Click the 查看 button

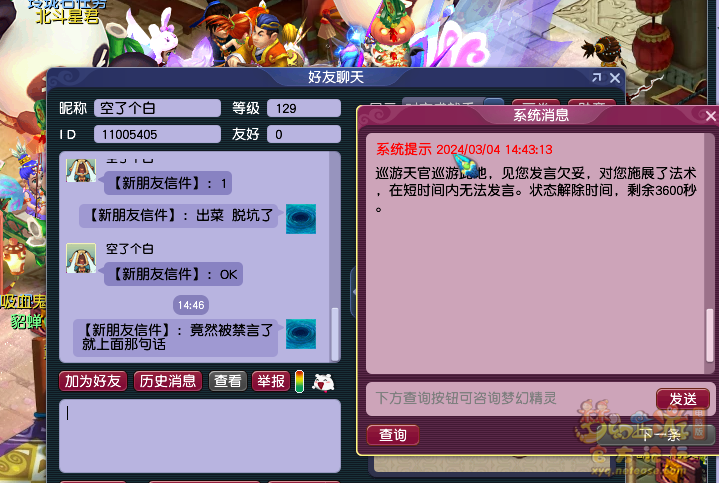pyautogui.click(x=228, y=381)
